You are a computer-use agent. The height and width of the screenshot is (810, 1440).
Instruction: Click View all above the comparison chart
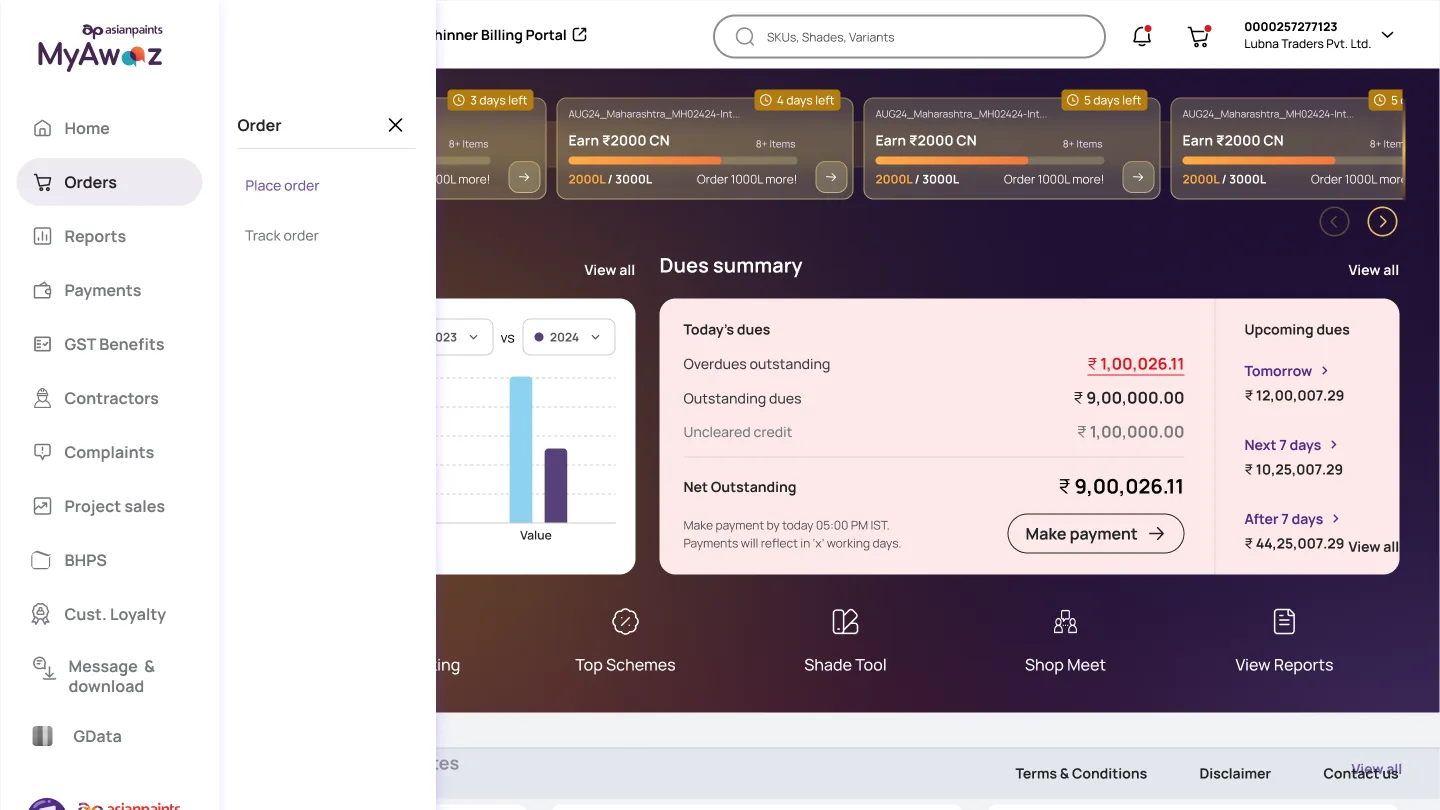[609, 270]
